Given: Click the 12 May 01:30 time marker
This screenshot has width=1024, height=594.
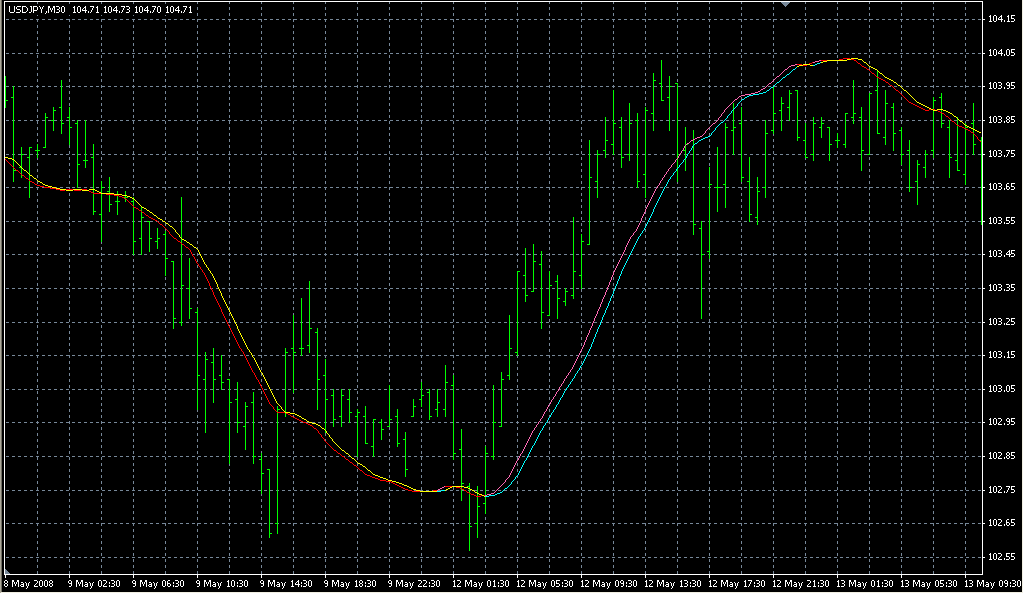Looking at the screenshot, I should pos(479,583).
